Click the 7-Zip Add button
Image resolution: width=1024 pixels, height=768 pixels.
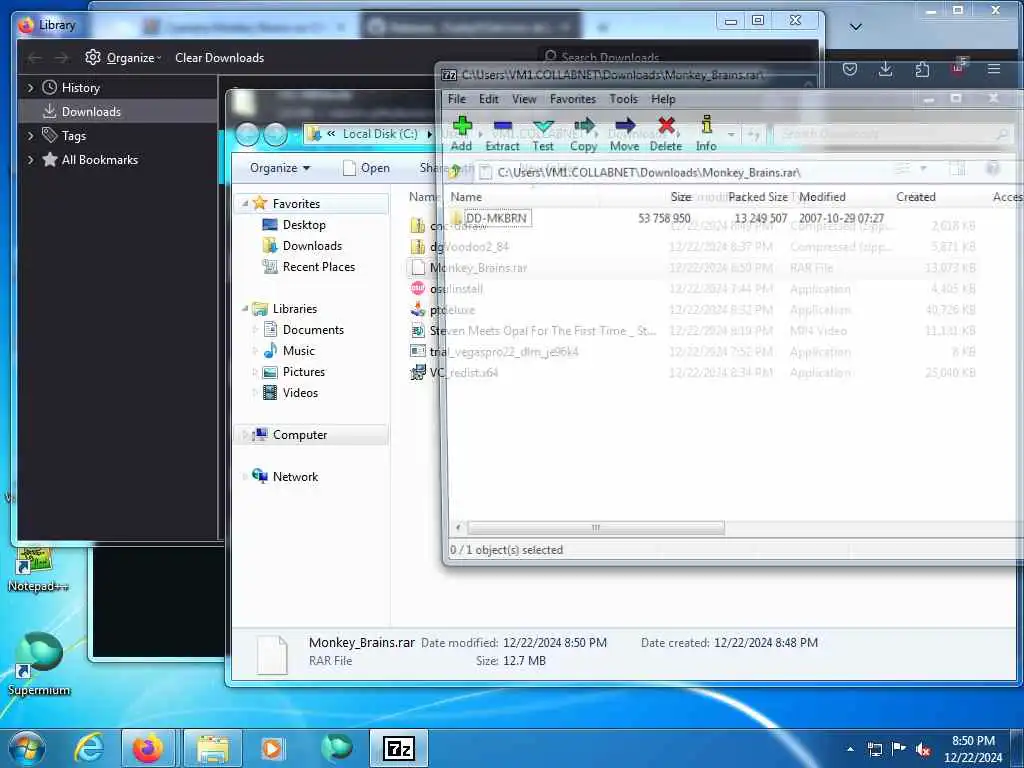[461, 134]
